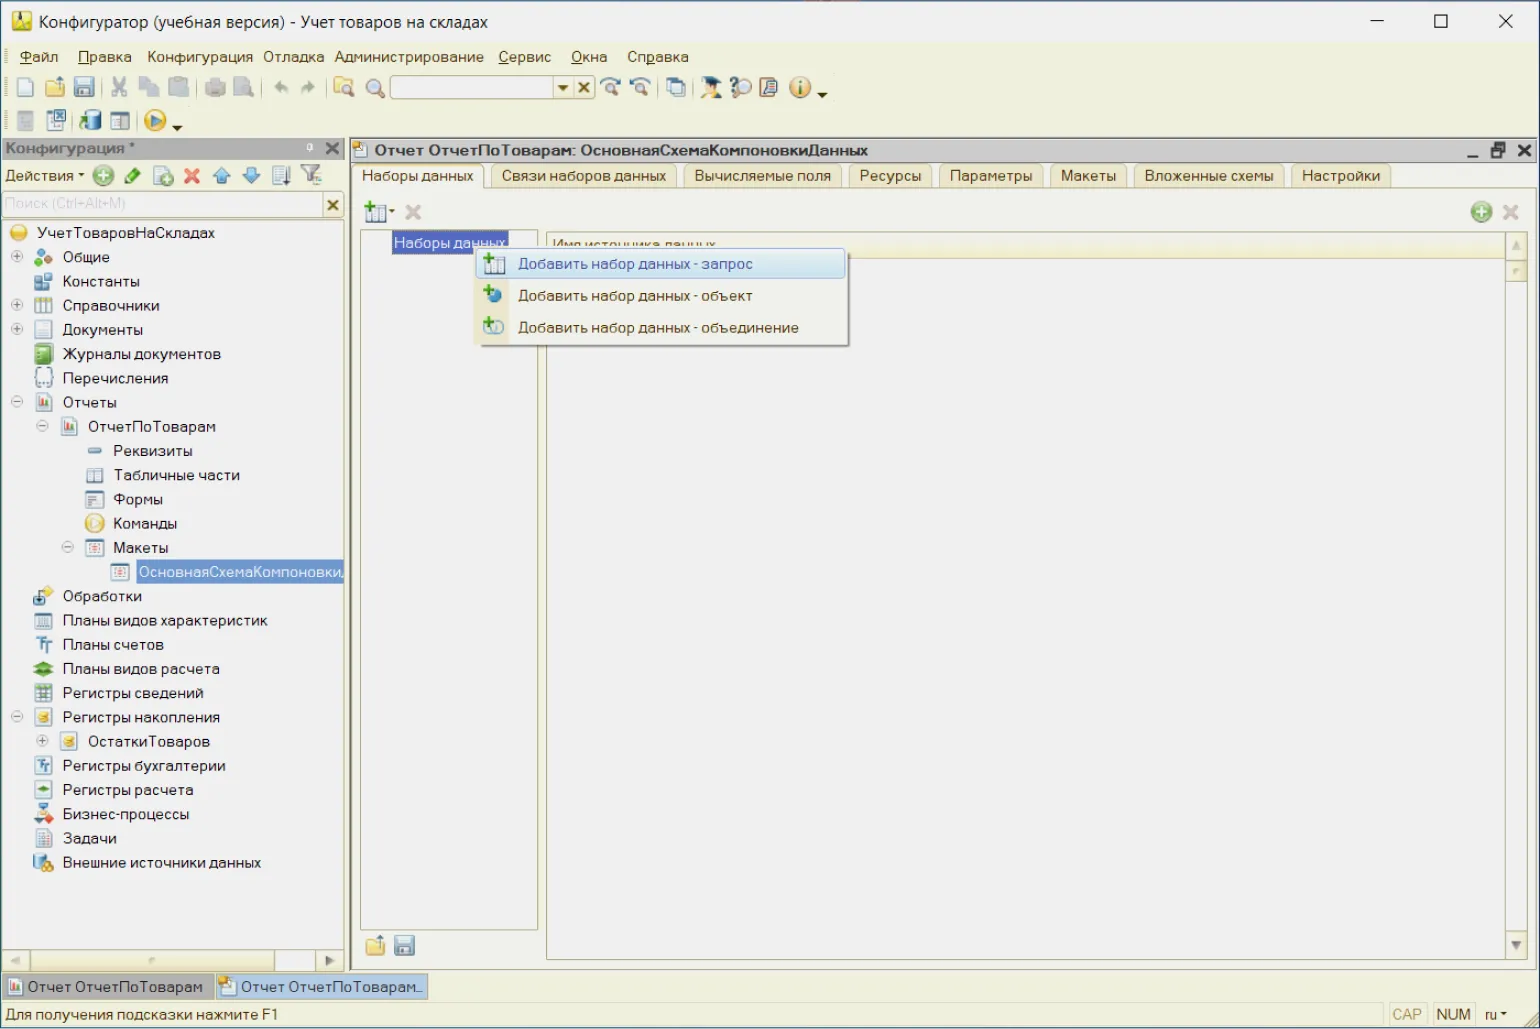Open the Настройки tab
Screen dimensions: 1540x1029
(x=1340, y=176)
